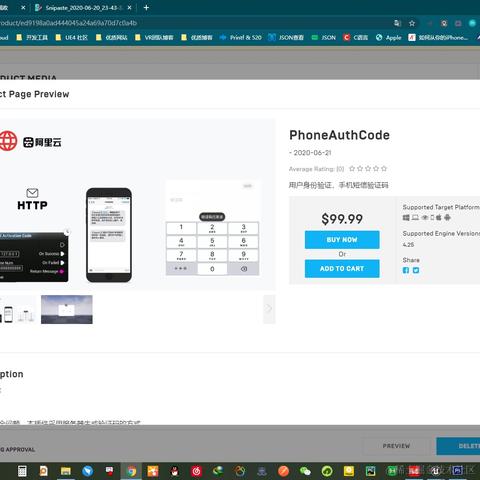The image size is (480, 480).
Task: Open the JSON bookmark
Action: [x=324, y=37]
